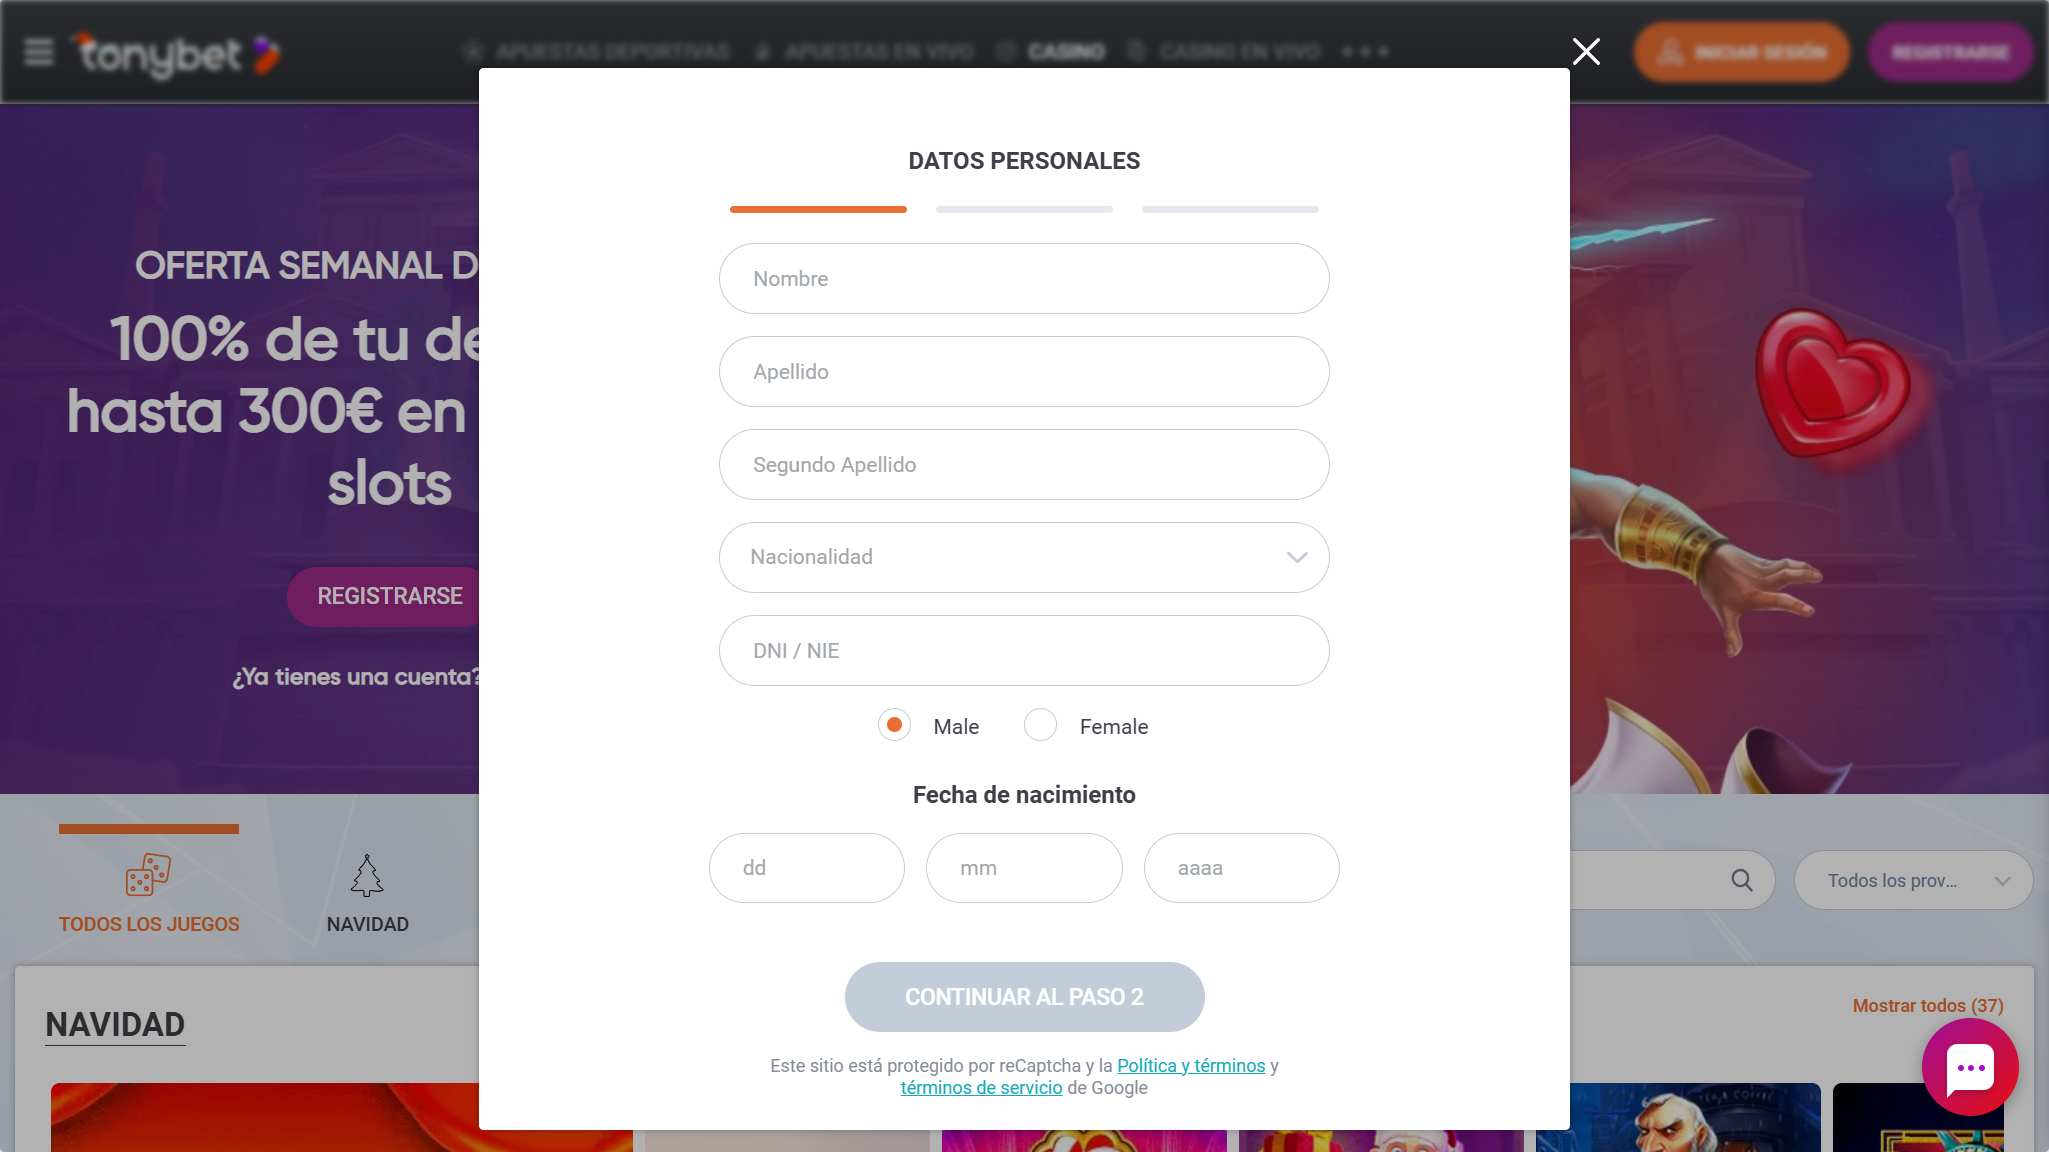This screenshot has height=1152, width=2049.
Task: Click the DNI / NIE input field
Action: [1024, 651]
